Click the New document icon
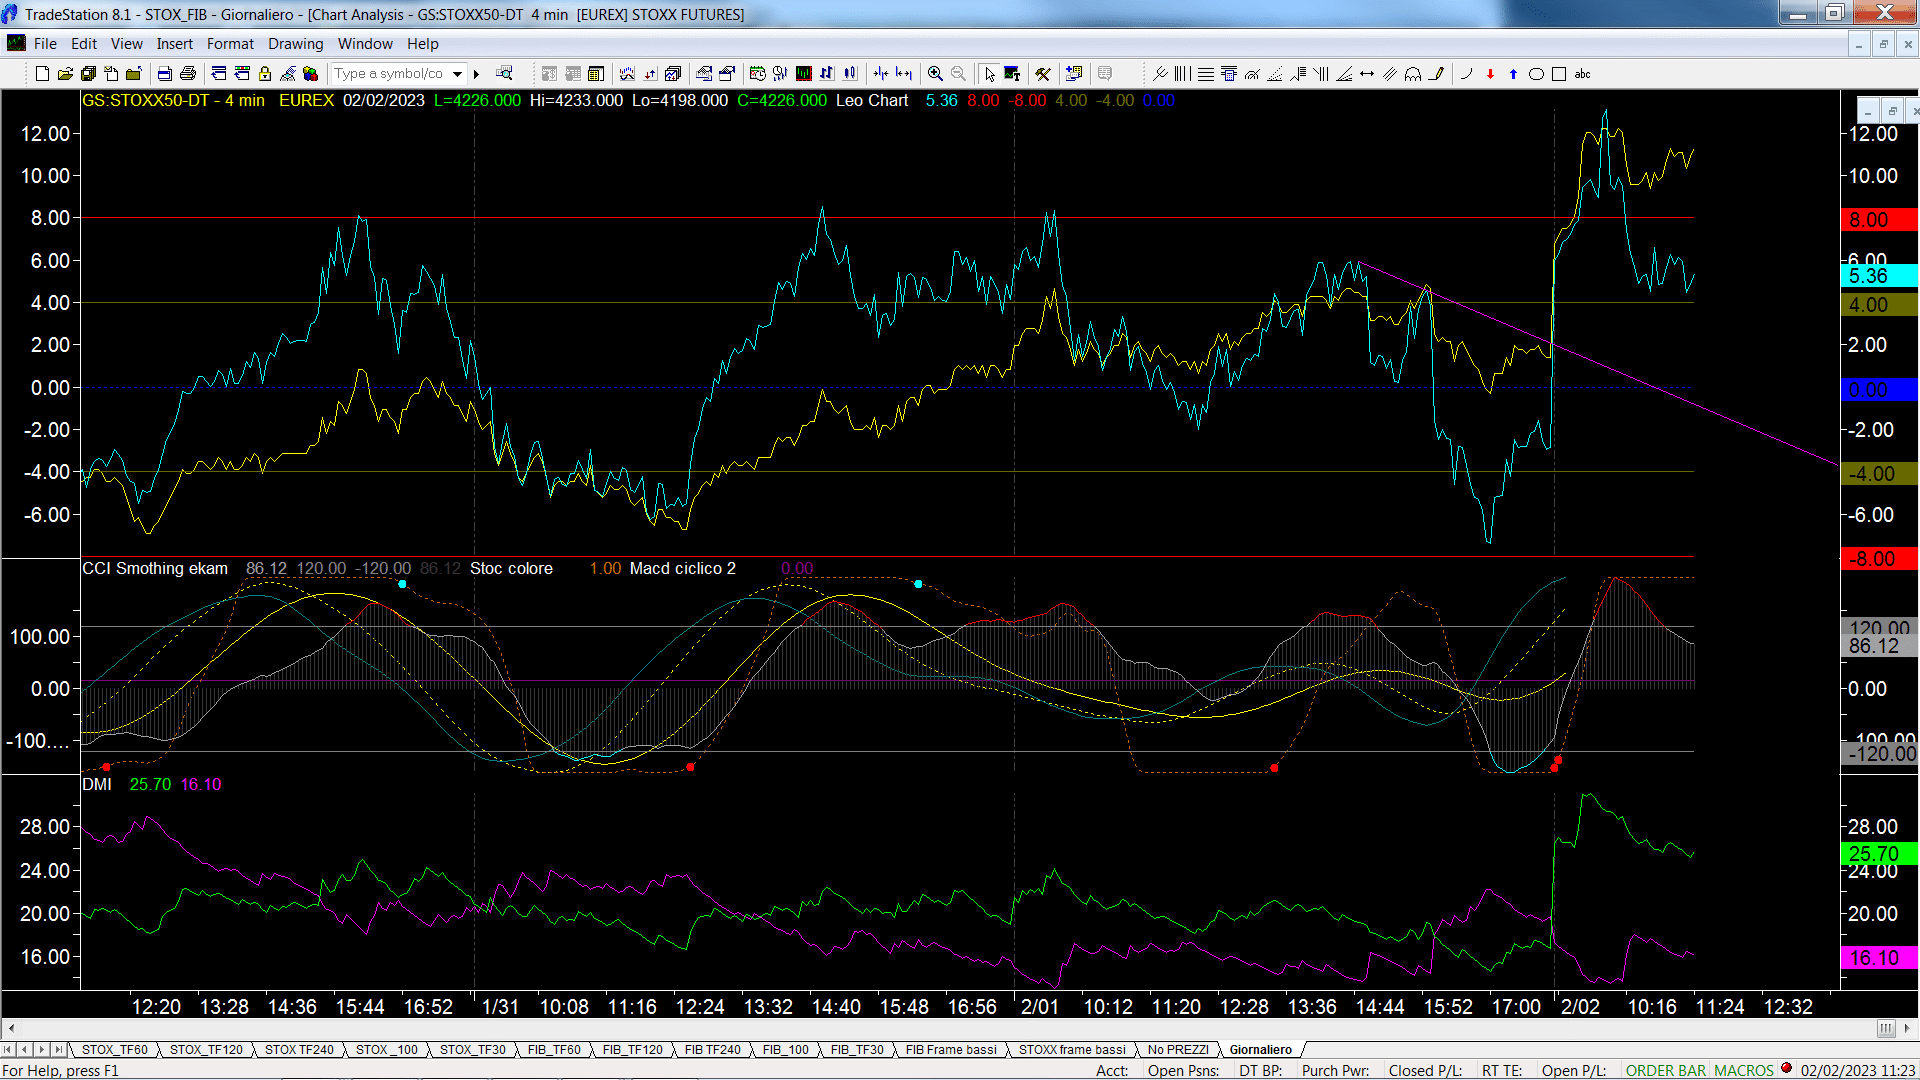This screenshot has width=1920, height=1080. [42, 73]
